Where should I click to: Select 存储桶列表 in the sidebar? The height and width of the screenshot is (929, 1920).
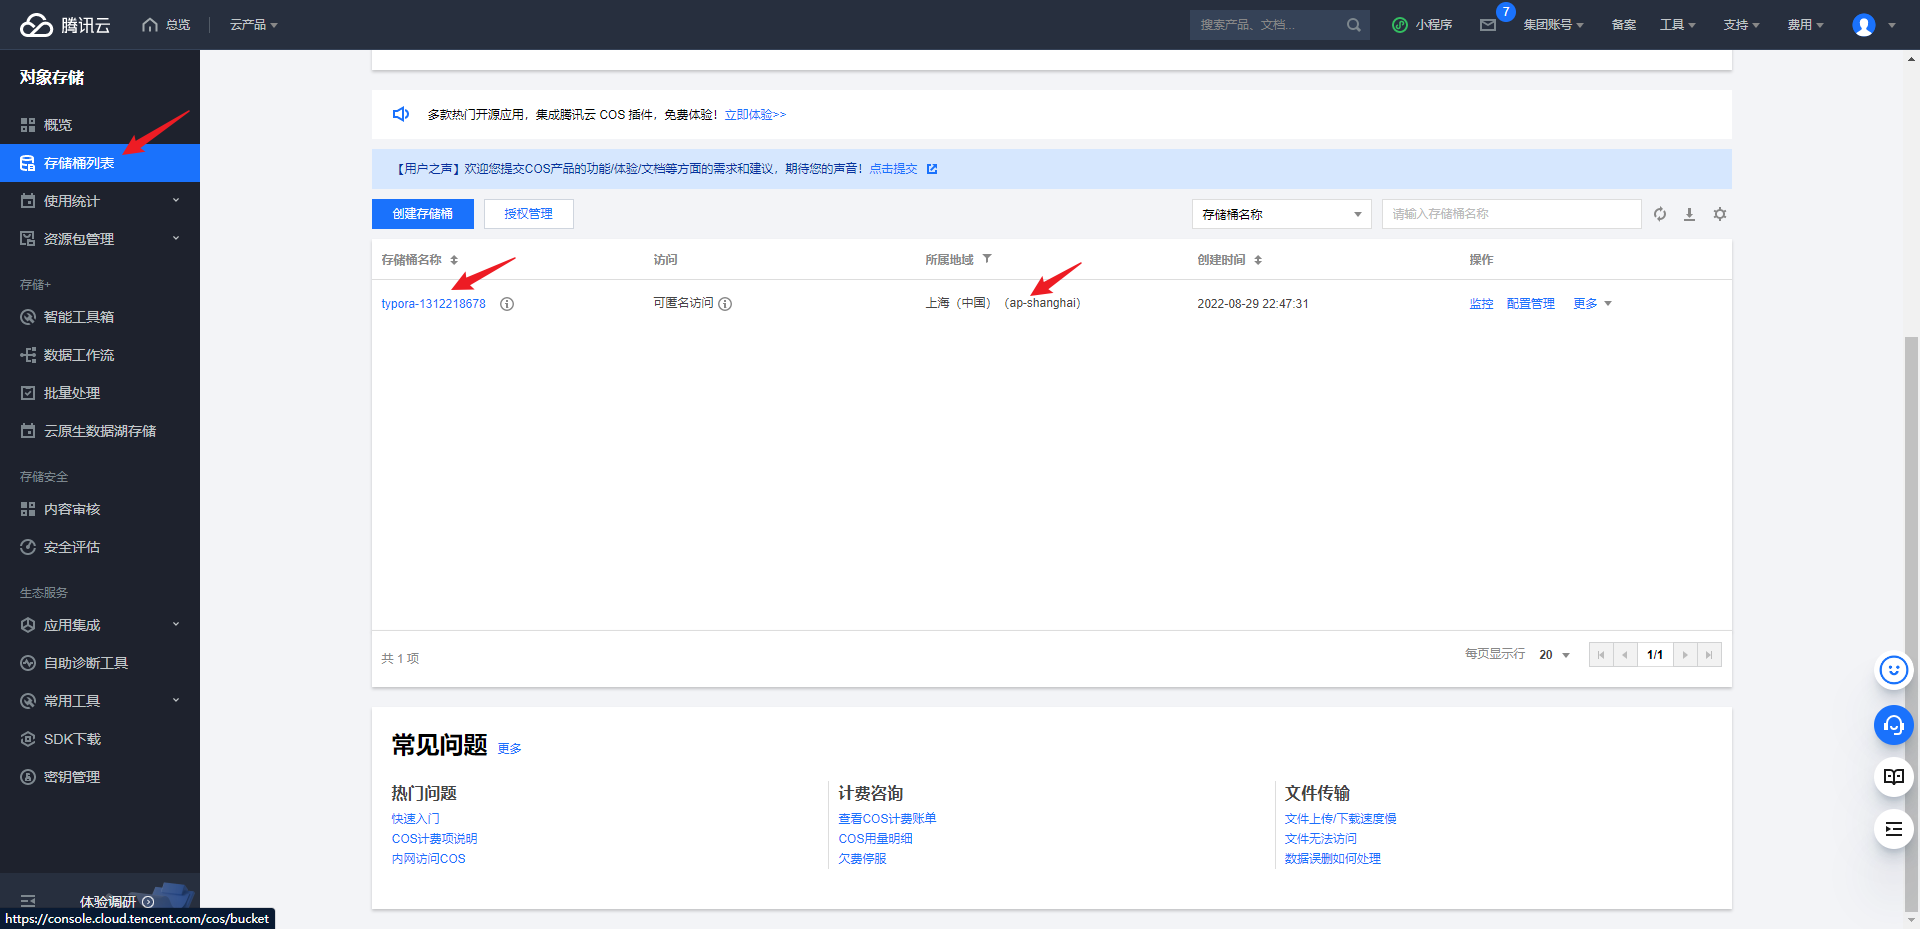(x=100, y=163)
